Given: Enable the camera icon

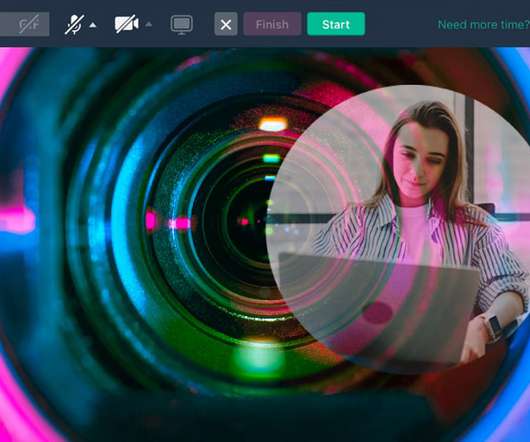Looking at the screenshot, I should [126, 24].
